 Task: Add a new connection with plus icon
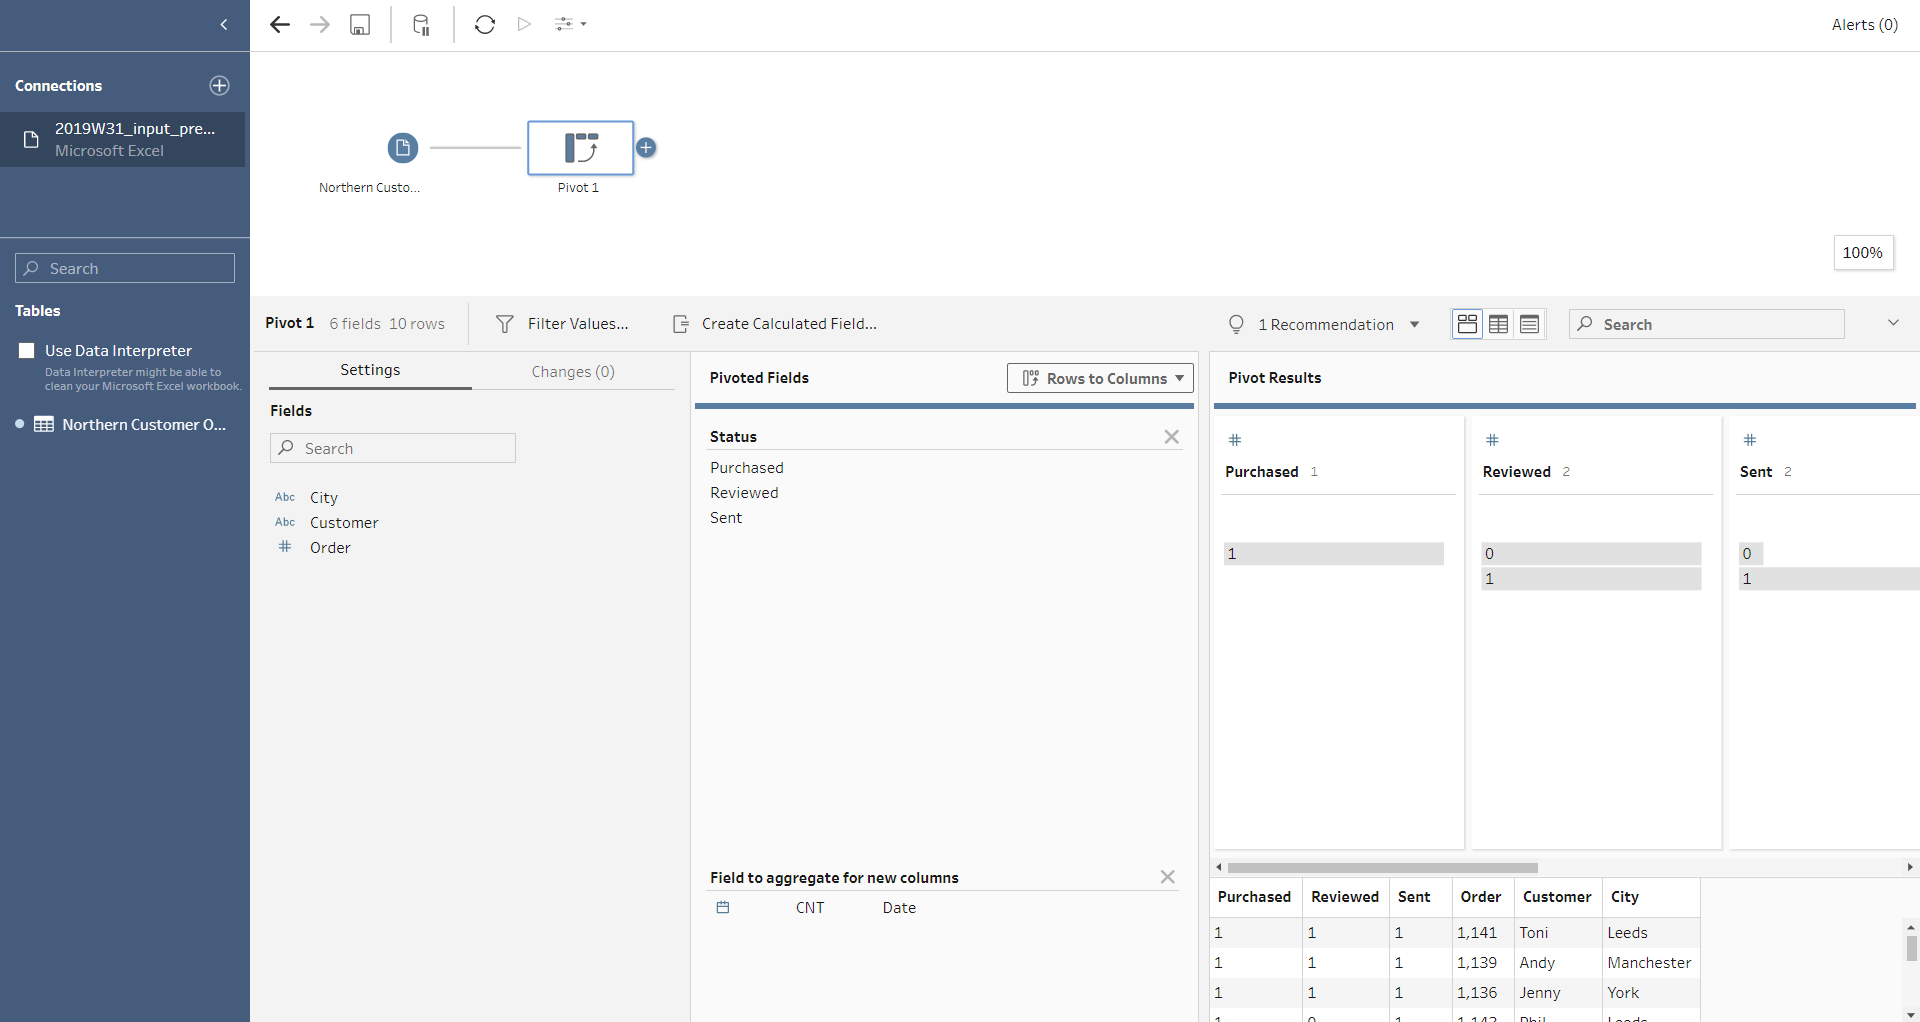click(220, 86)
